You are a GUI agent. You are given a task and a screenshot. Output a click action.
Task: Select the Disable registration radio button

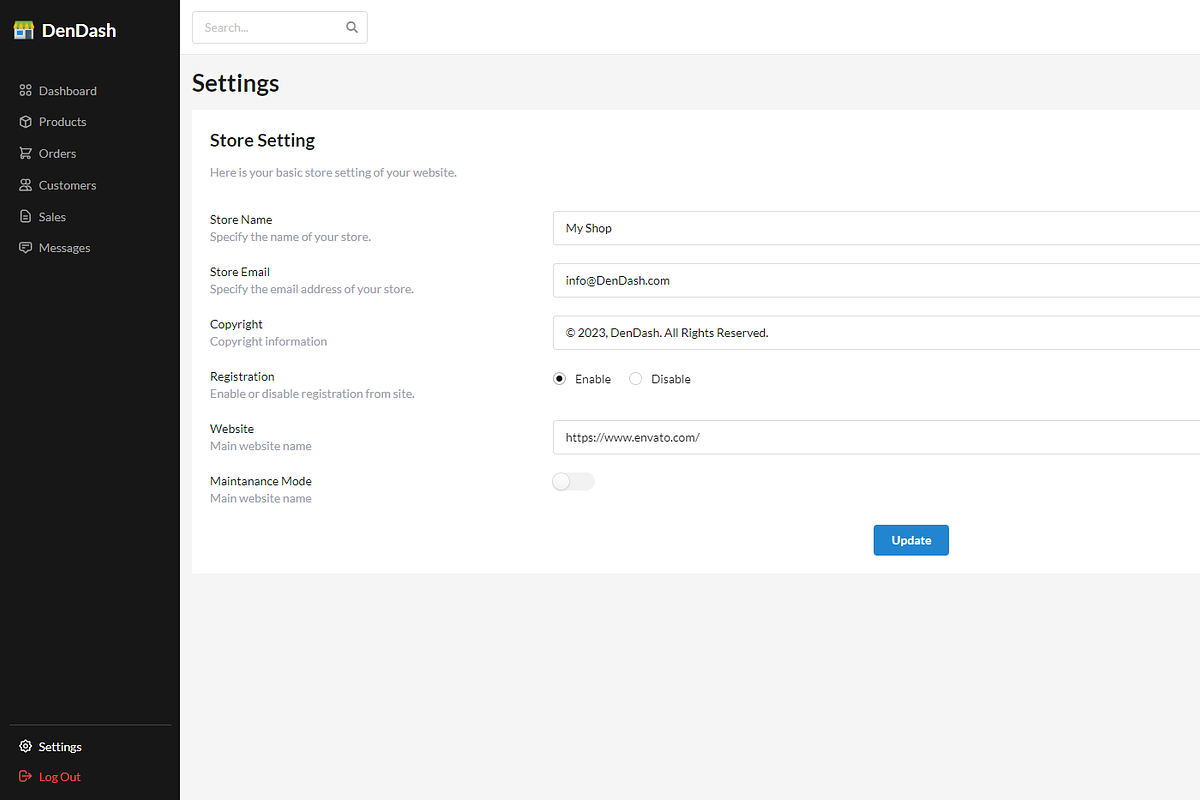(636, 379)
